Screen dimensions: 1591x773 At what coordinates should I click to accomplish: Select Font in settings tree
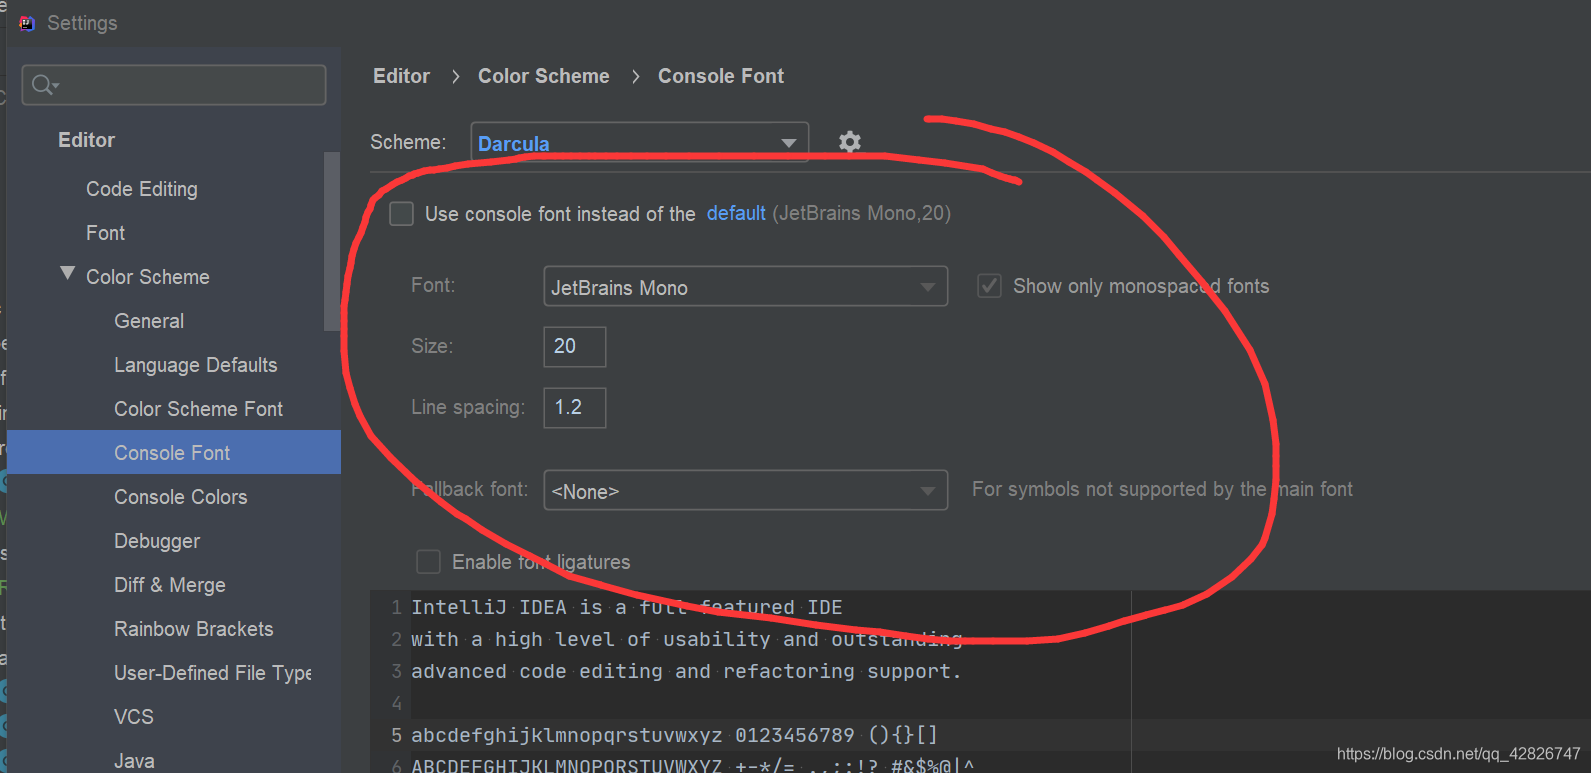click(x=105, y=233)
